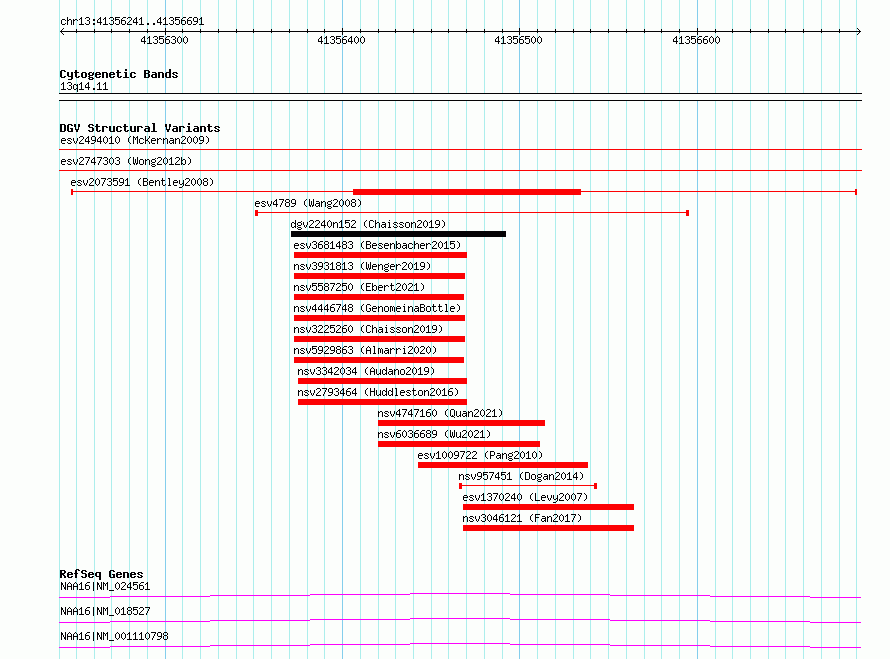Open the esv2073591 (Bentley2008) variant

point(142,182)
